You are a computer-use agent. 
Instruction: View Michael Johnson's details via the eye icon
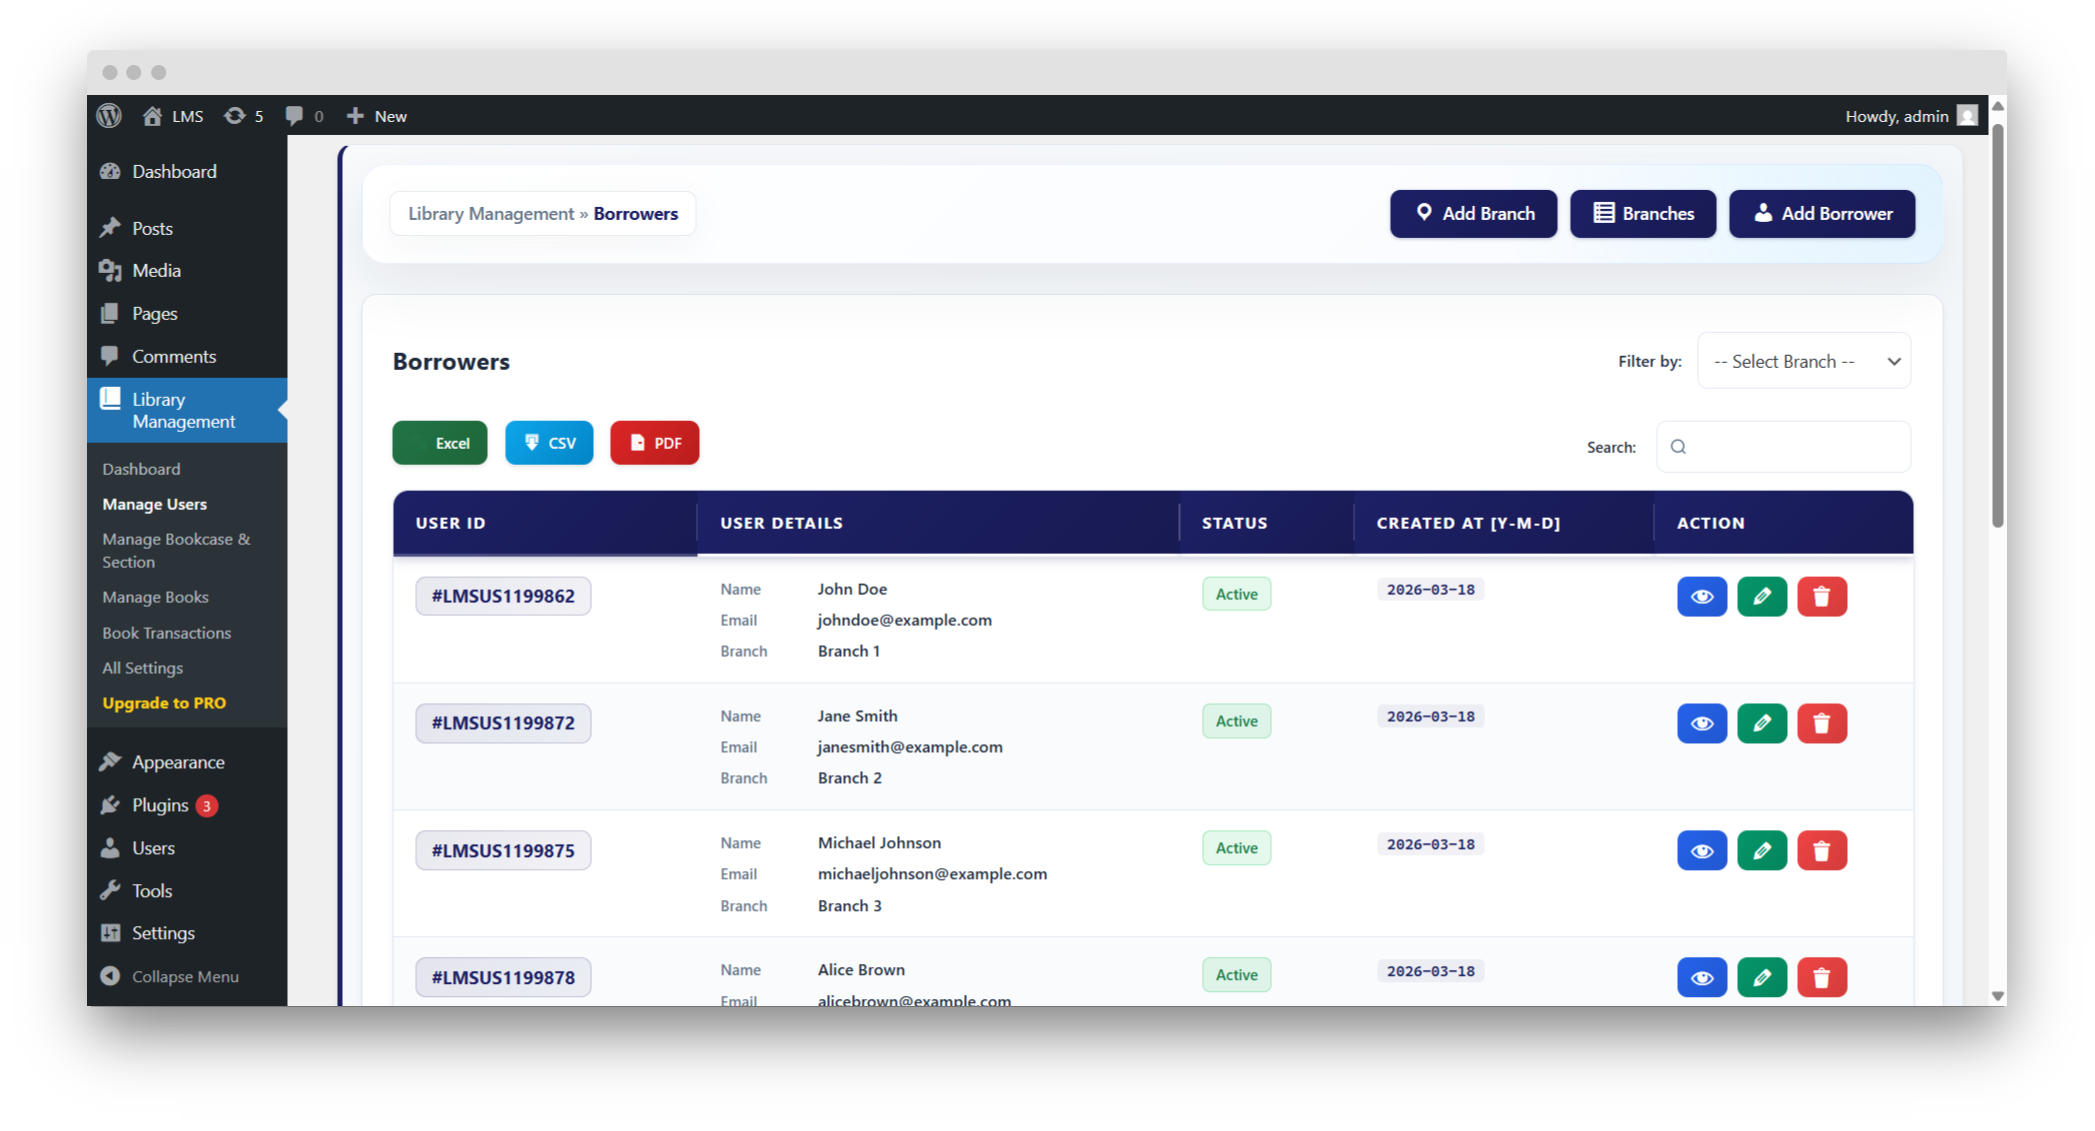click(1701, 851)
